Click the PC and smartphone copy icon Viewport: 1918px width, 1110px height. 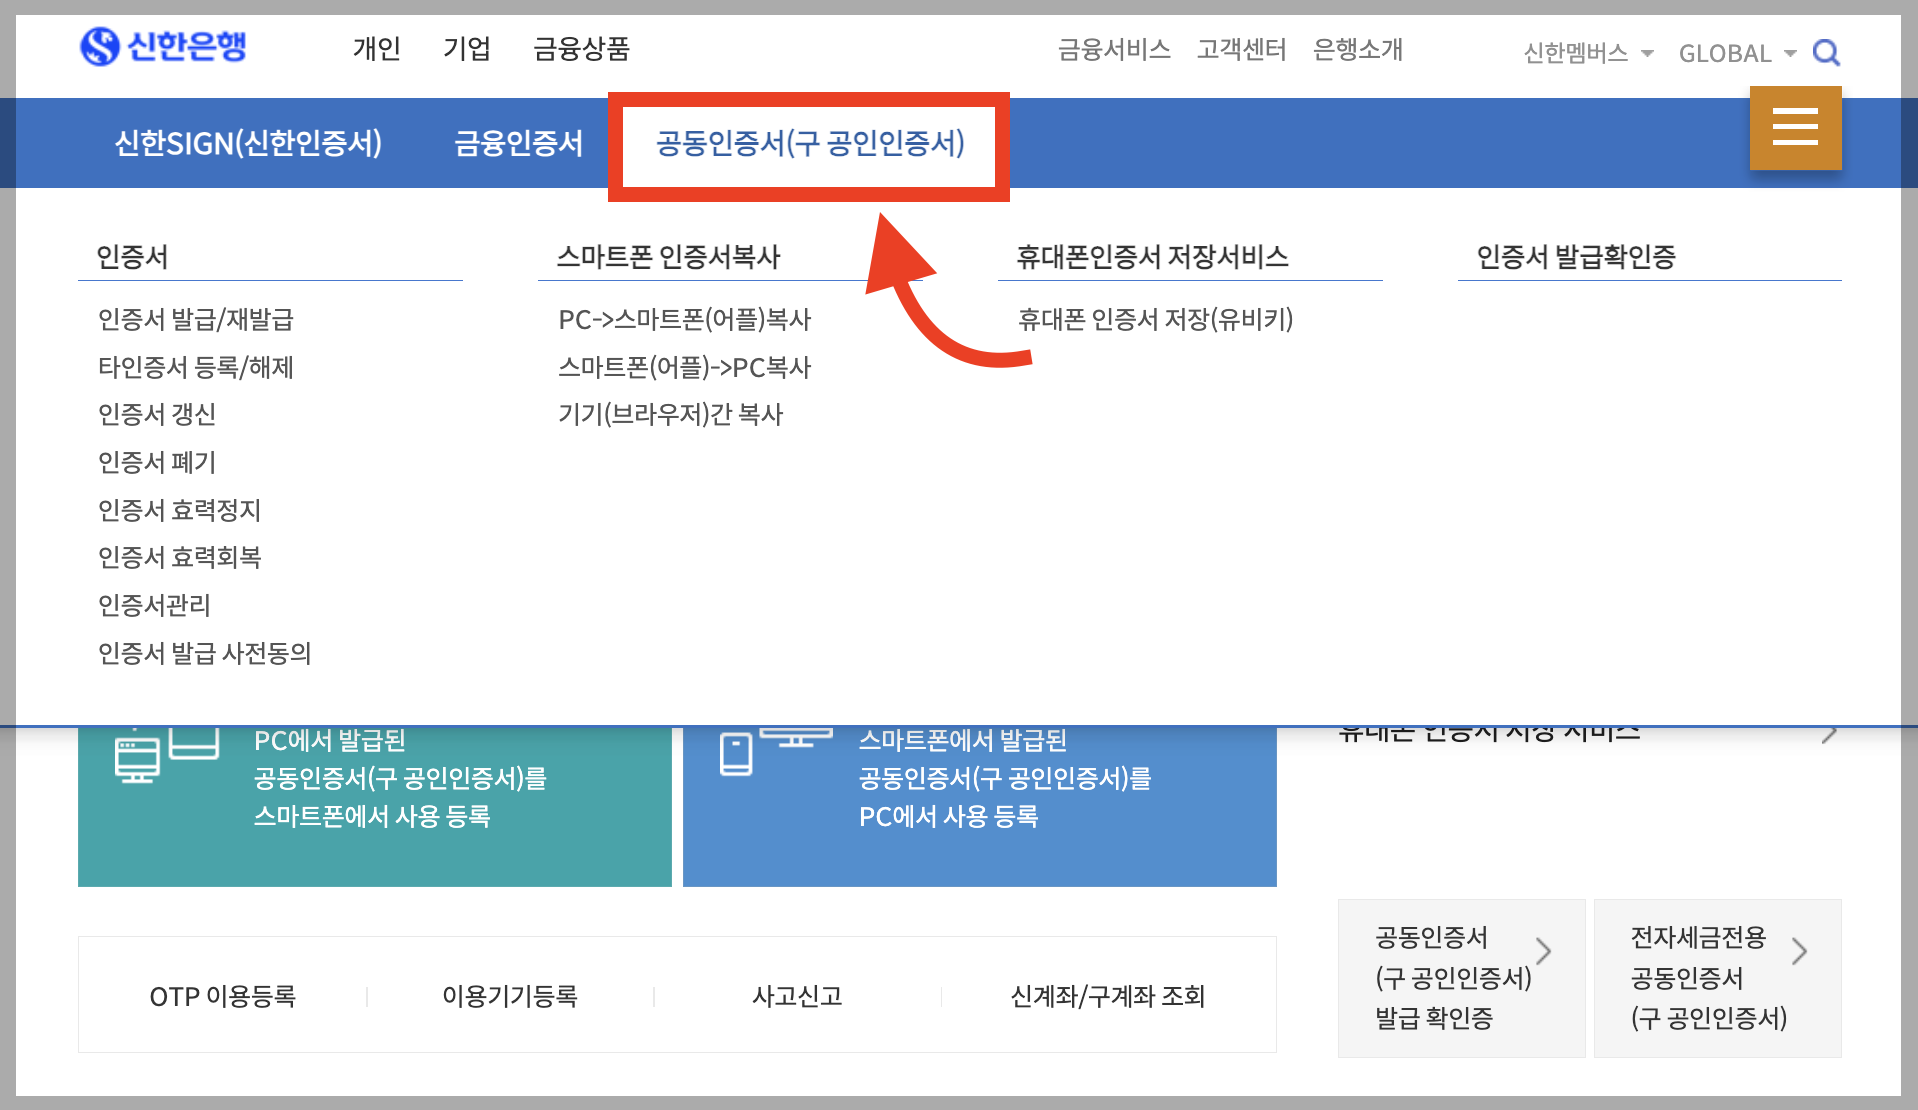[x=166, y=754]
